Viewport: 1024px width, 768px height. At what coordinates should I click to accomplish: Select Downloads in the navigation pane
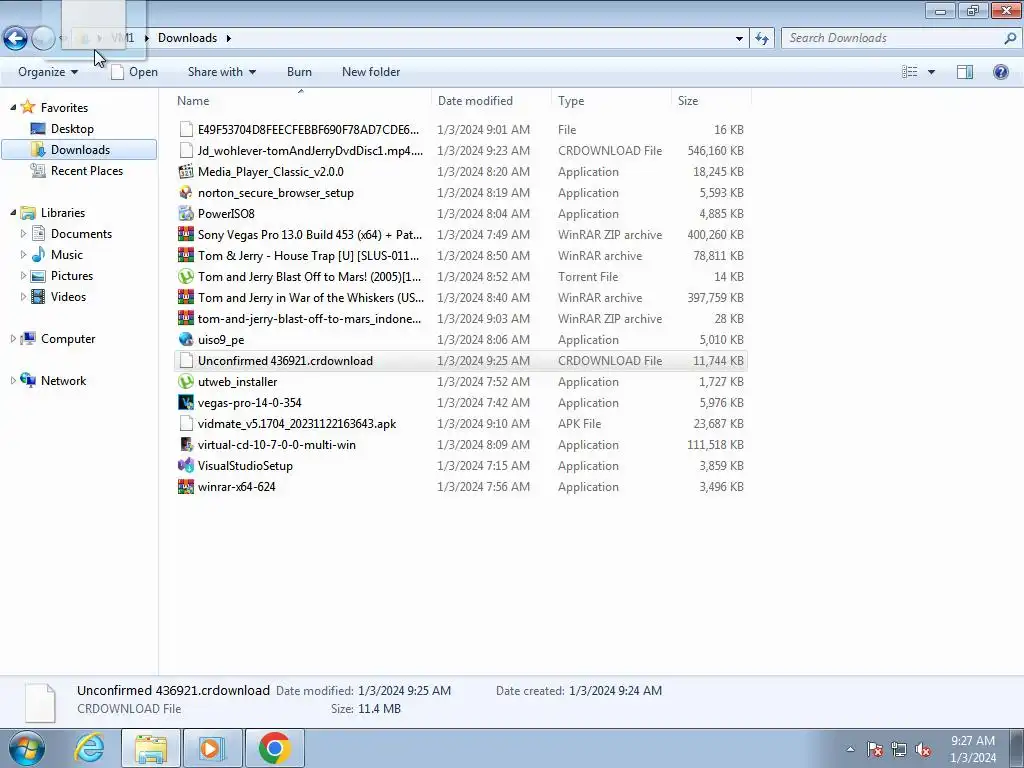[x=79, y=150]
